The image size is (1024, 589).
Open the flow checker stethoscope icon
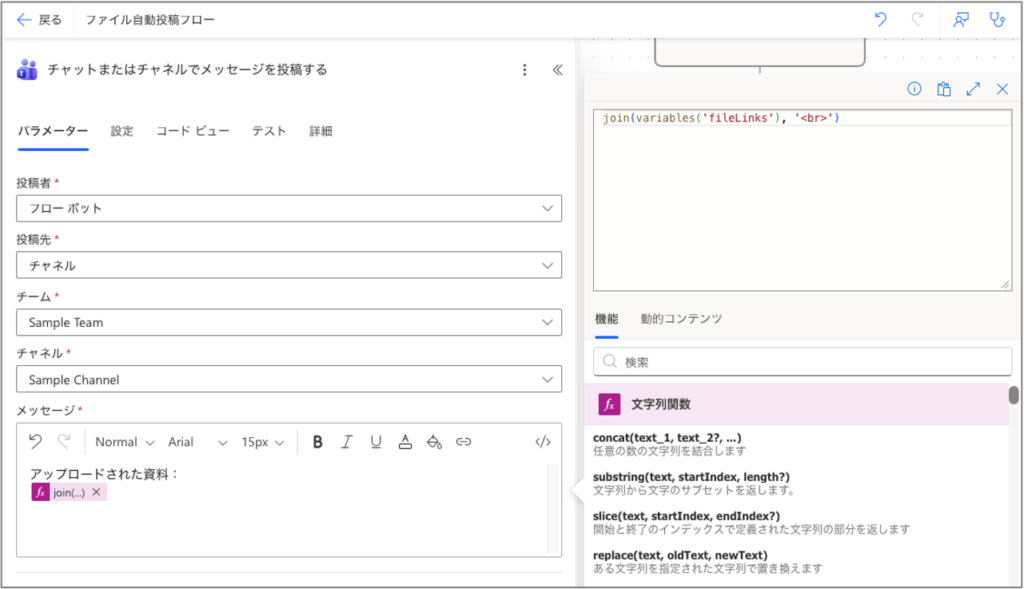tap(996, 20)
